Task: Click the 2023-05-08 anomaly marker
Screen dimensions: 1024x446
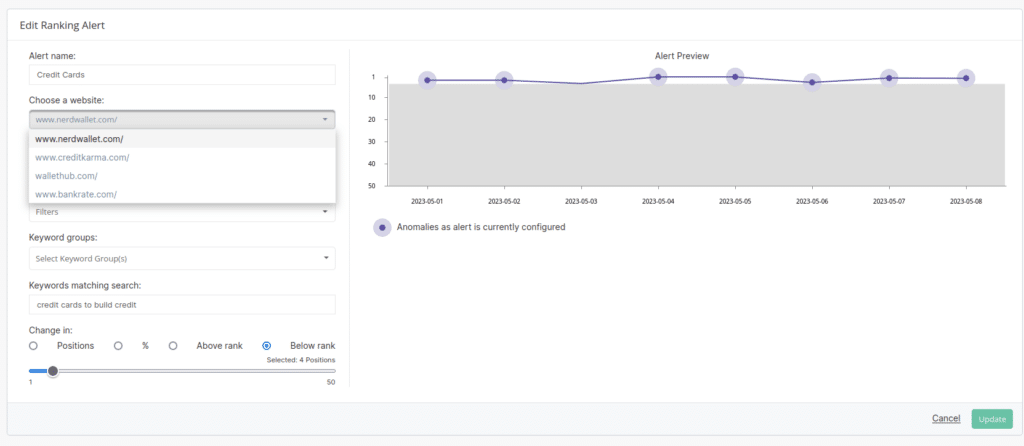Action: 965,78
